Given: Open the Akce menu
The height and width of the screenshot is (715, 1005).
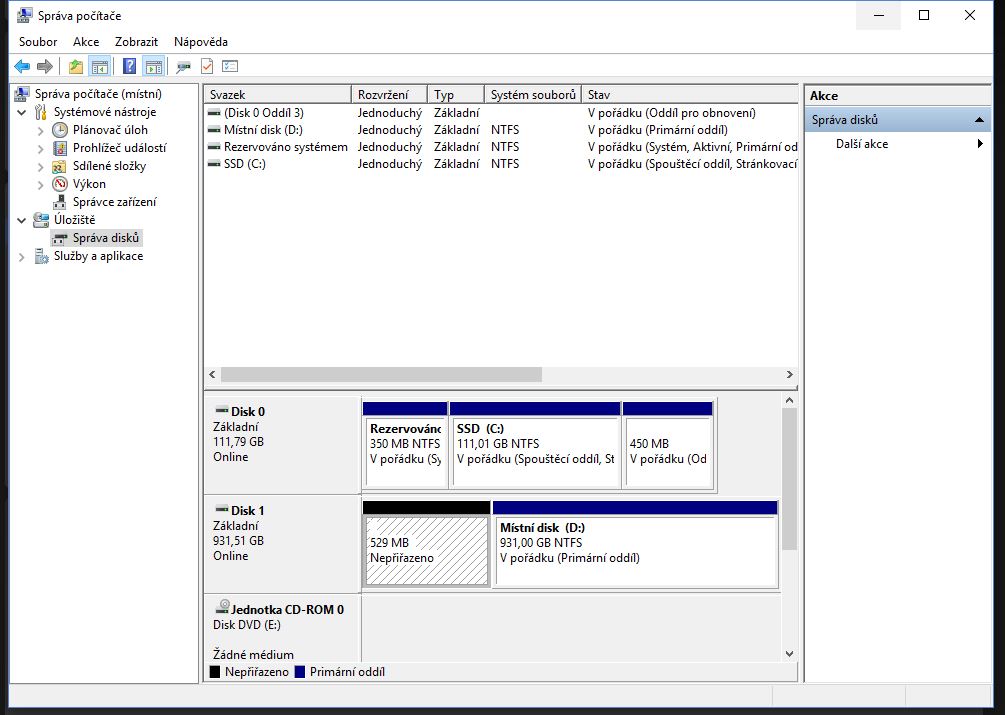Looking at the screenshot, I should [x=86, y=42].
